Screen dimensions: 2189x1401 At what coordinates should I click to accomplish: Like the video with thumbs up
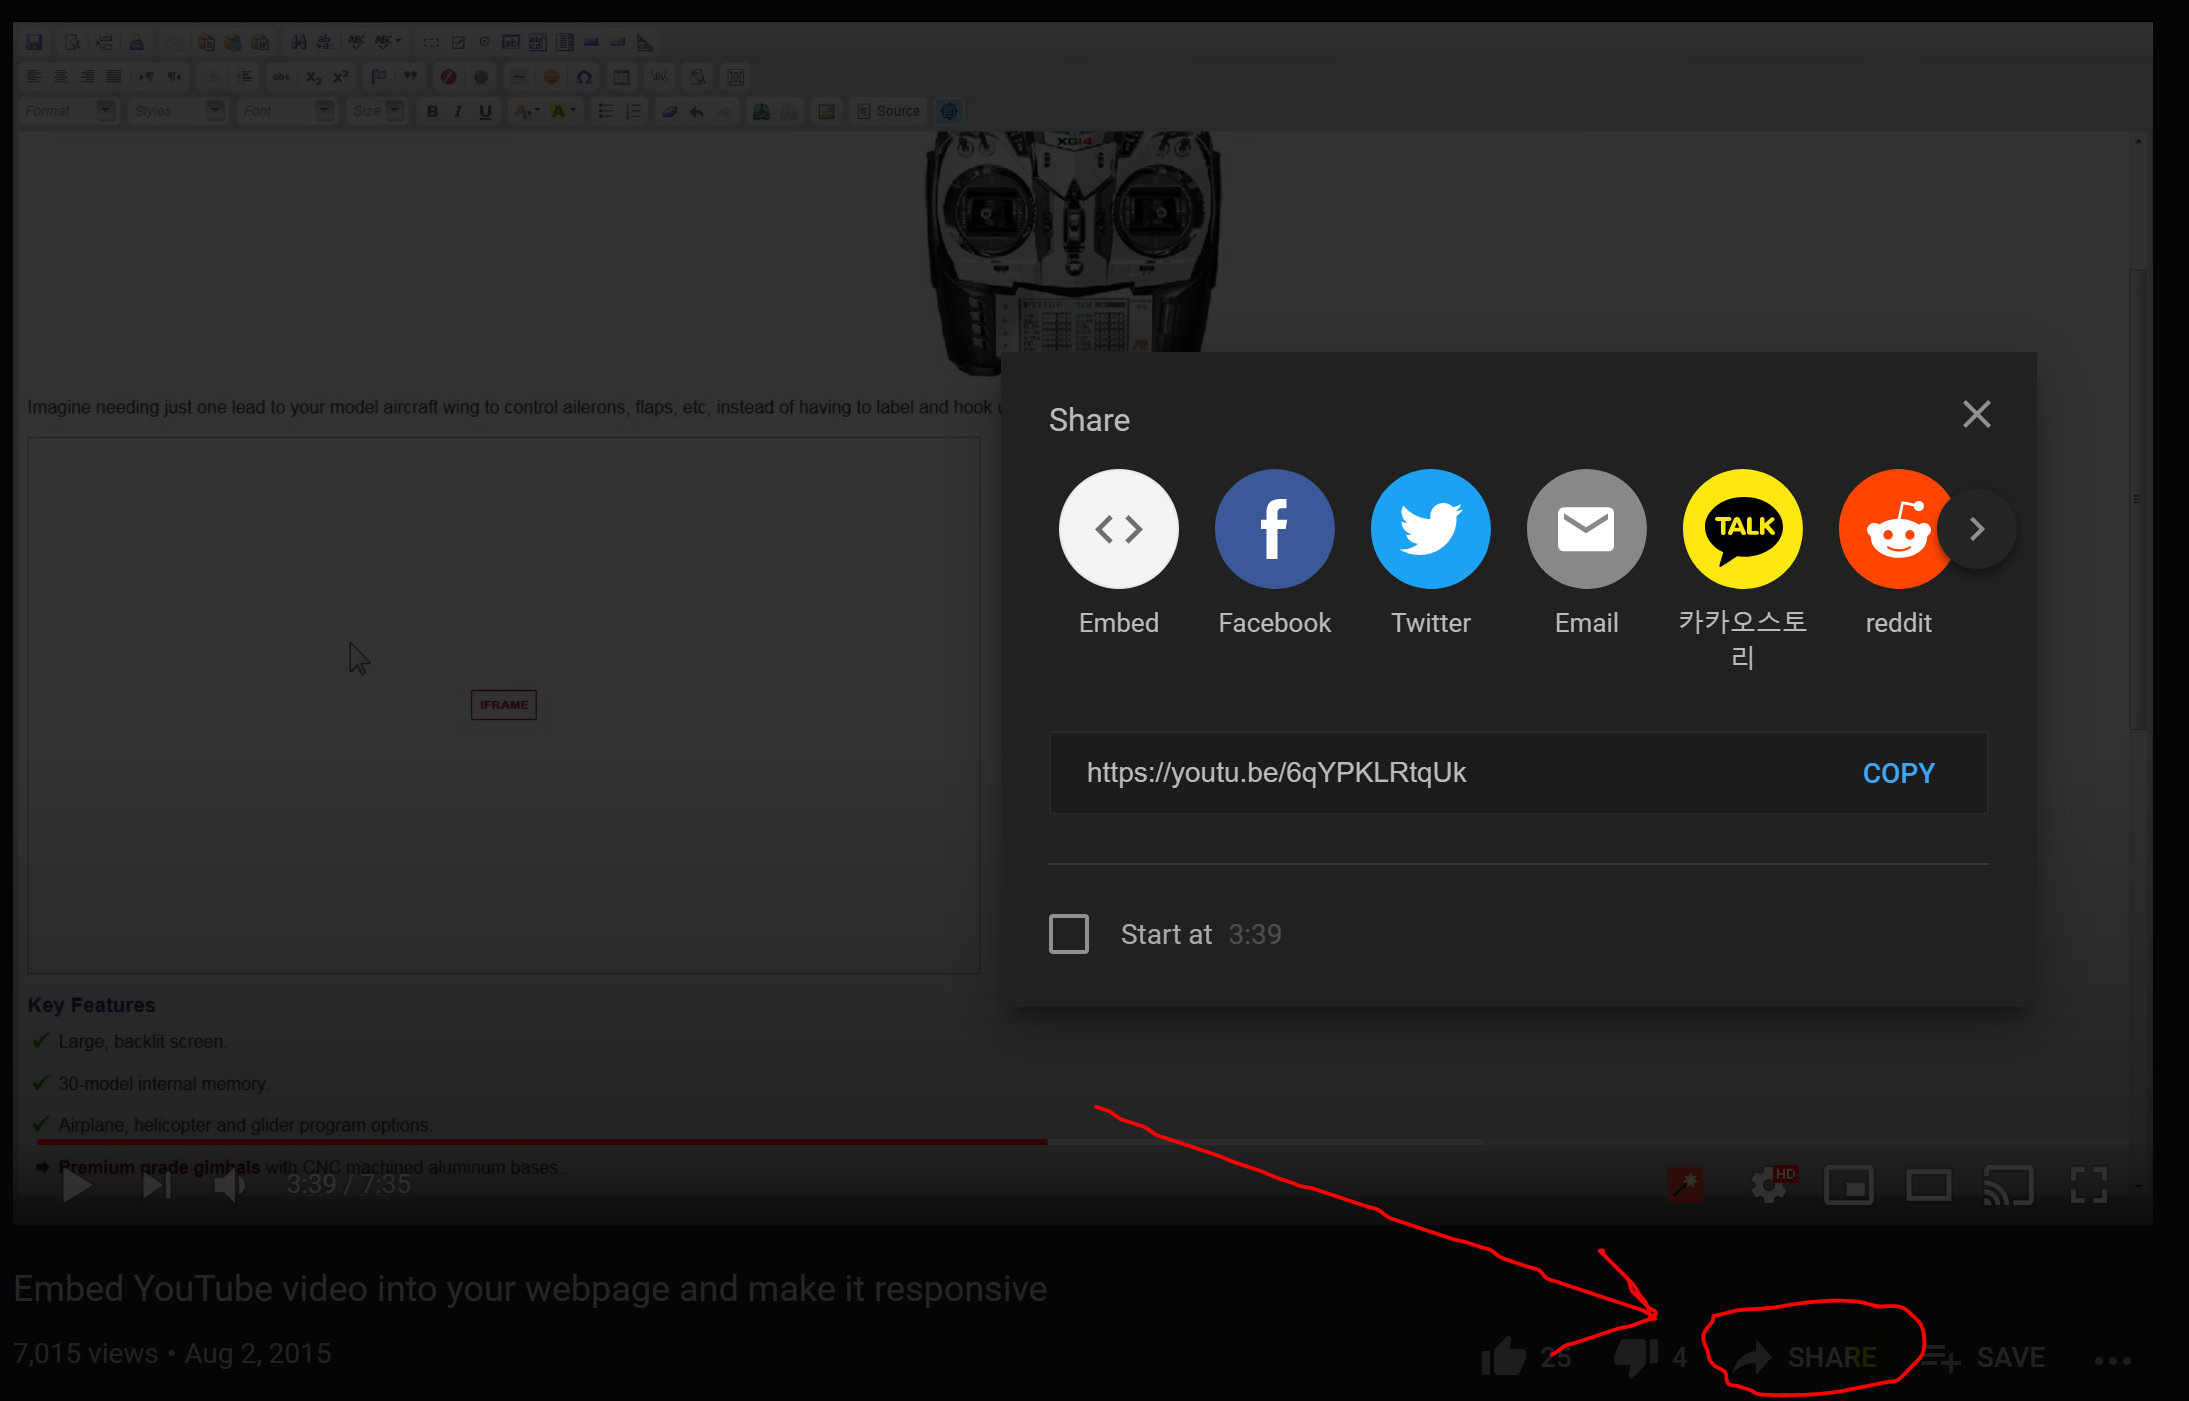[1503, 1357]
